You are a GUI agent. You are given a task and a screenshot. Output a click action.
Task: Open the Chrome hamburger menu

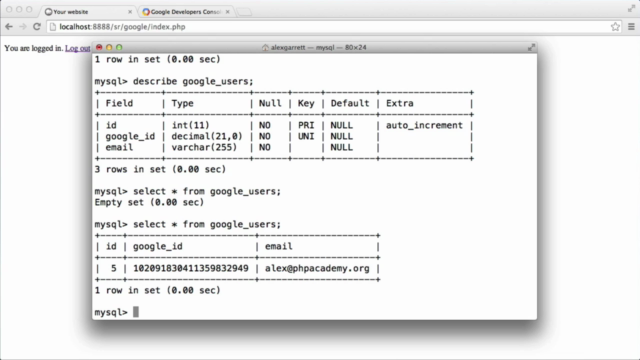coord(631,27)
